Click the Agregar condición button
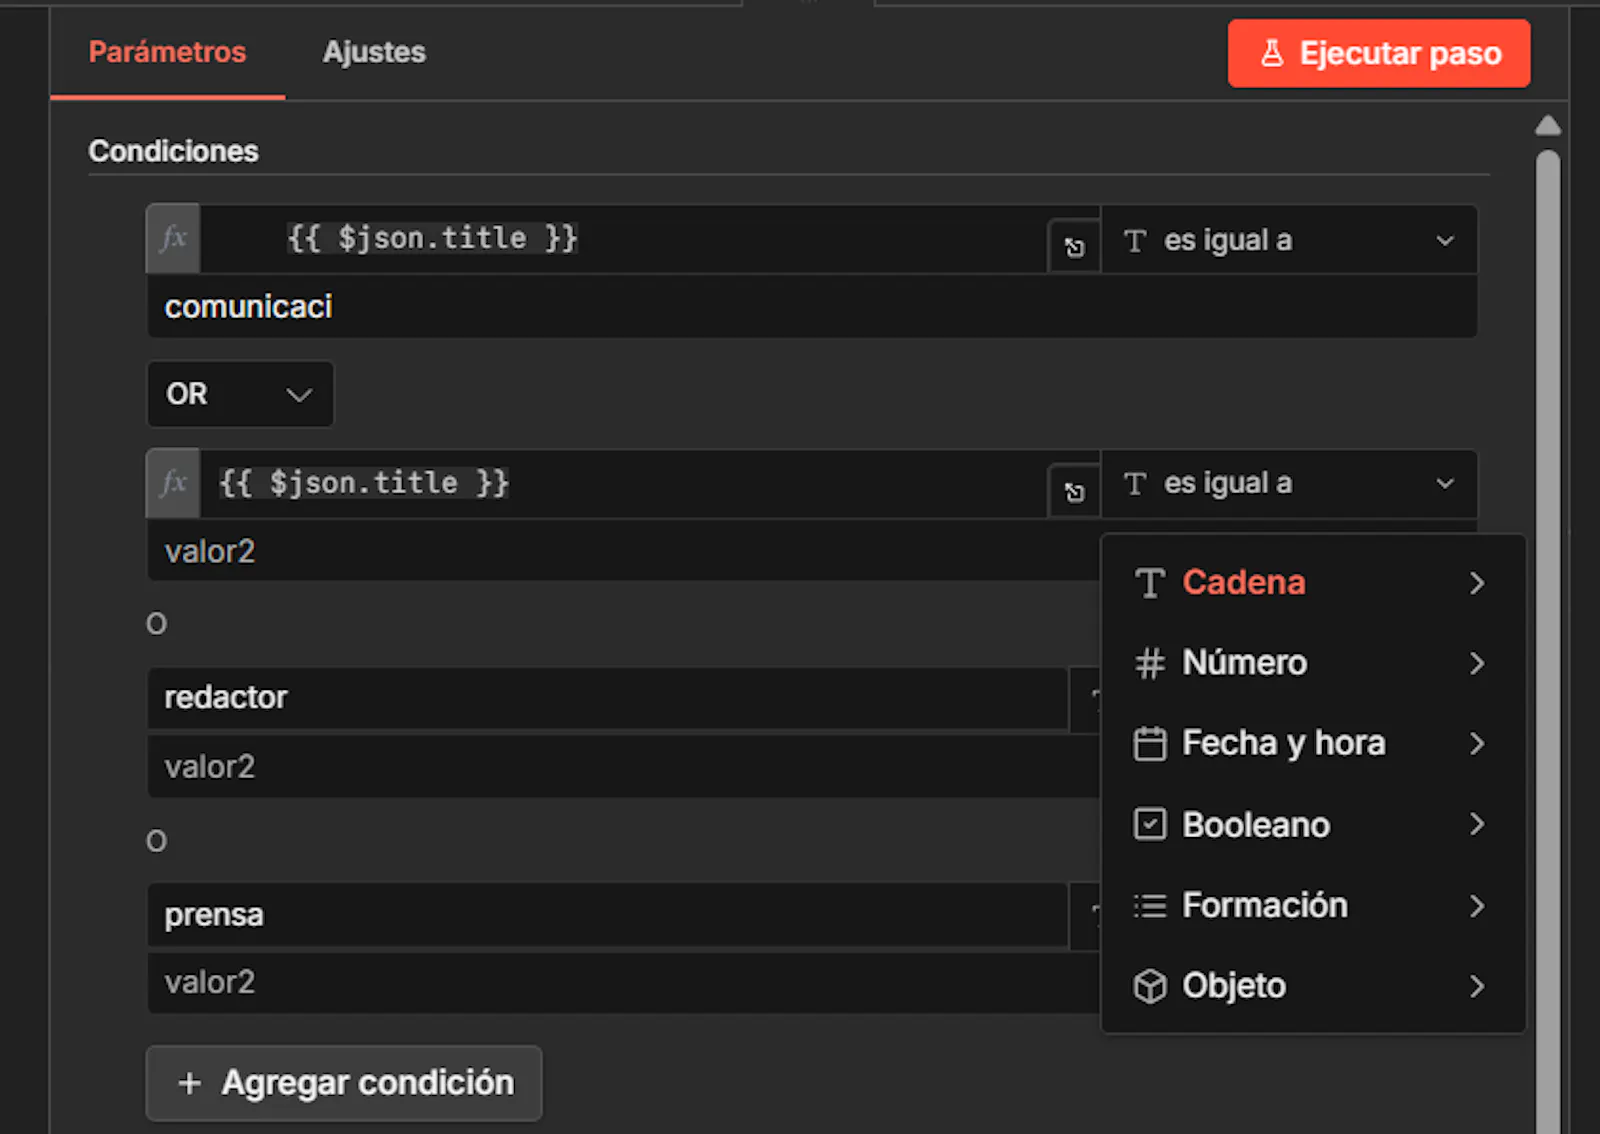The height and width of the screenshot is (1134, 1600). point(344,1083)
